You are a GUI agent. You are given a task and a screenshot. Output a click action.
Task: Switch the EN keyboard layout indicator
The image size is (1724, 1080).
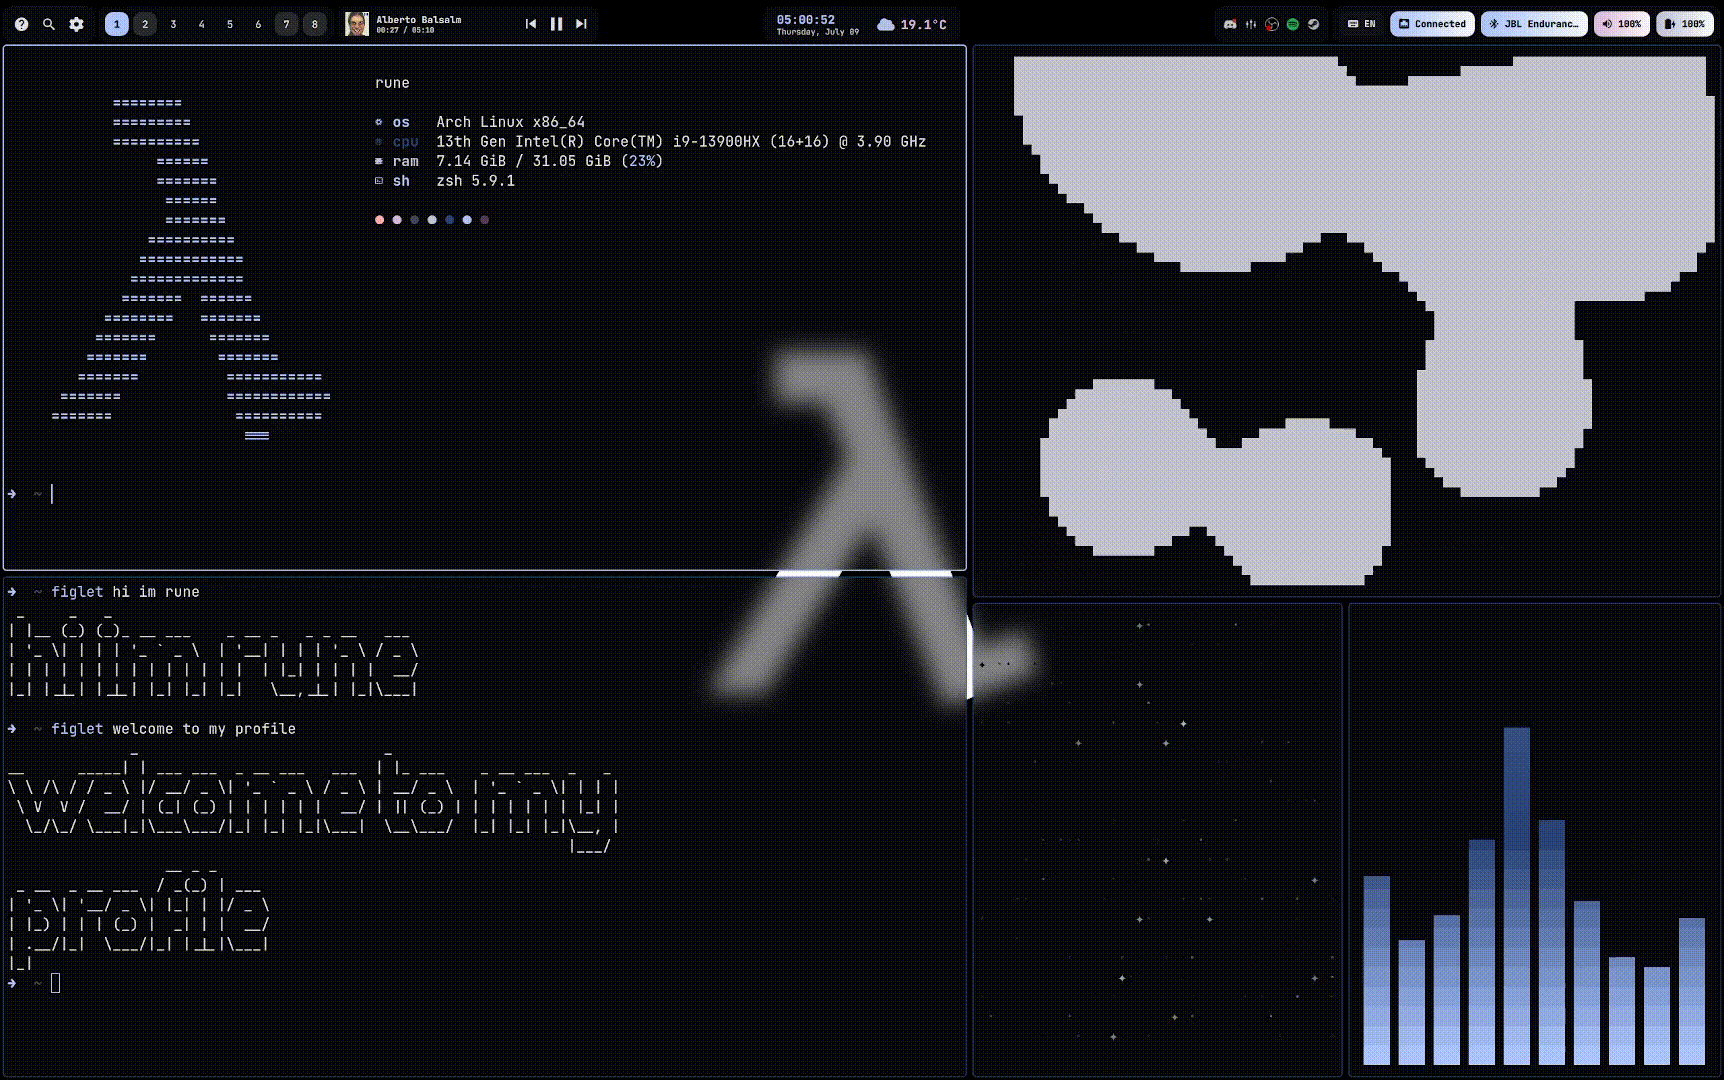tap(1362, 24)
